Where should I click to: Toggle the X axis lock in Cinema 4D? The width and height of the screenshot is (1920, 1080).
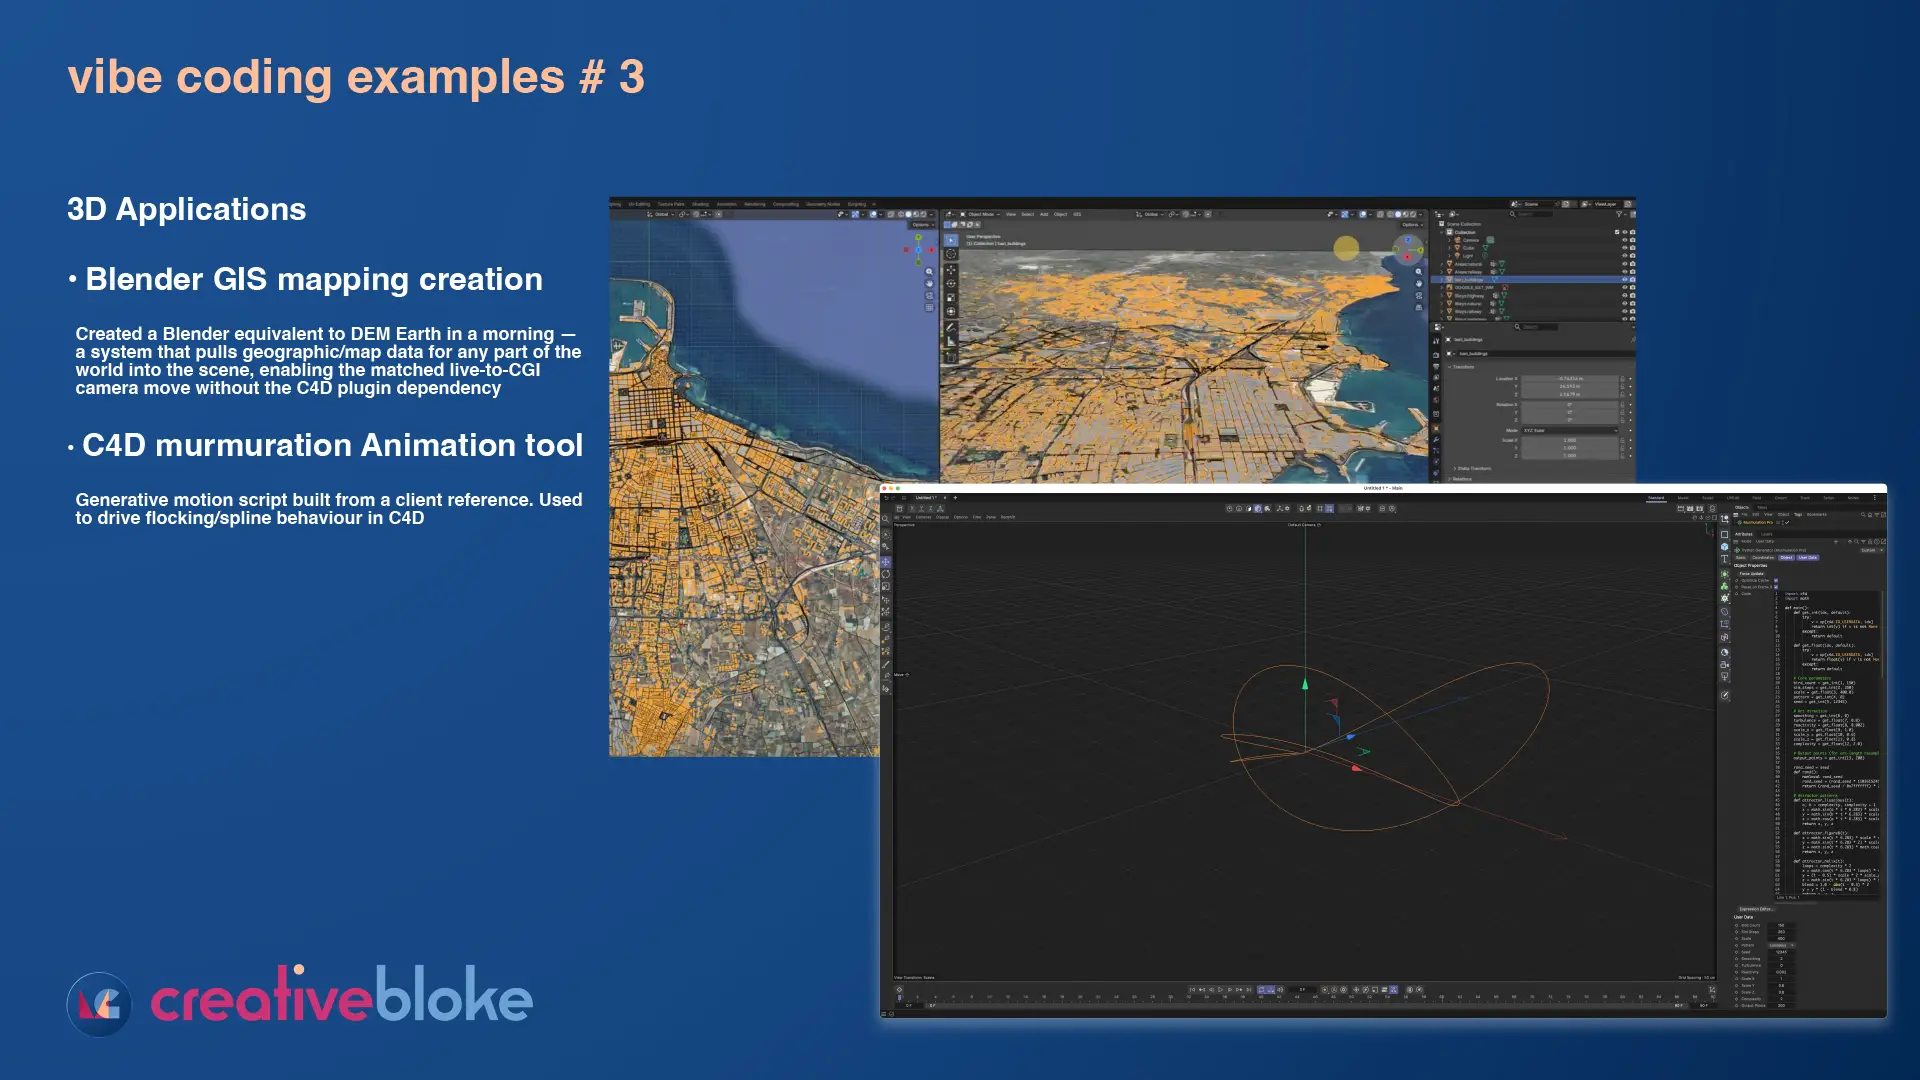click(912, 508)
